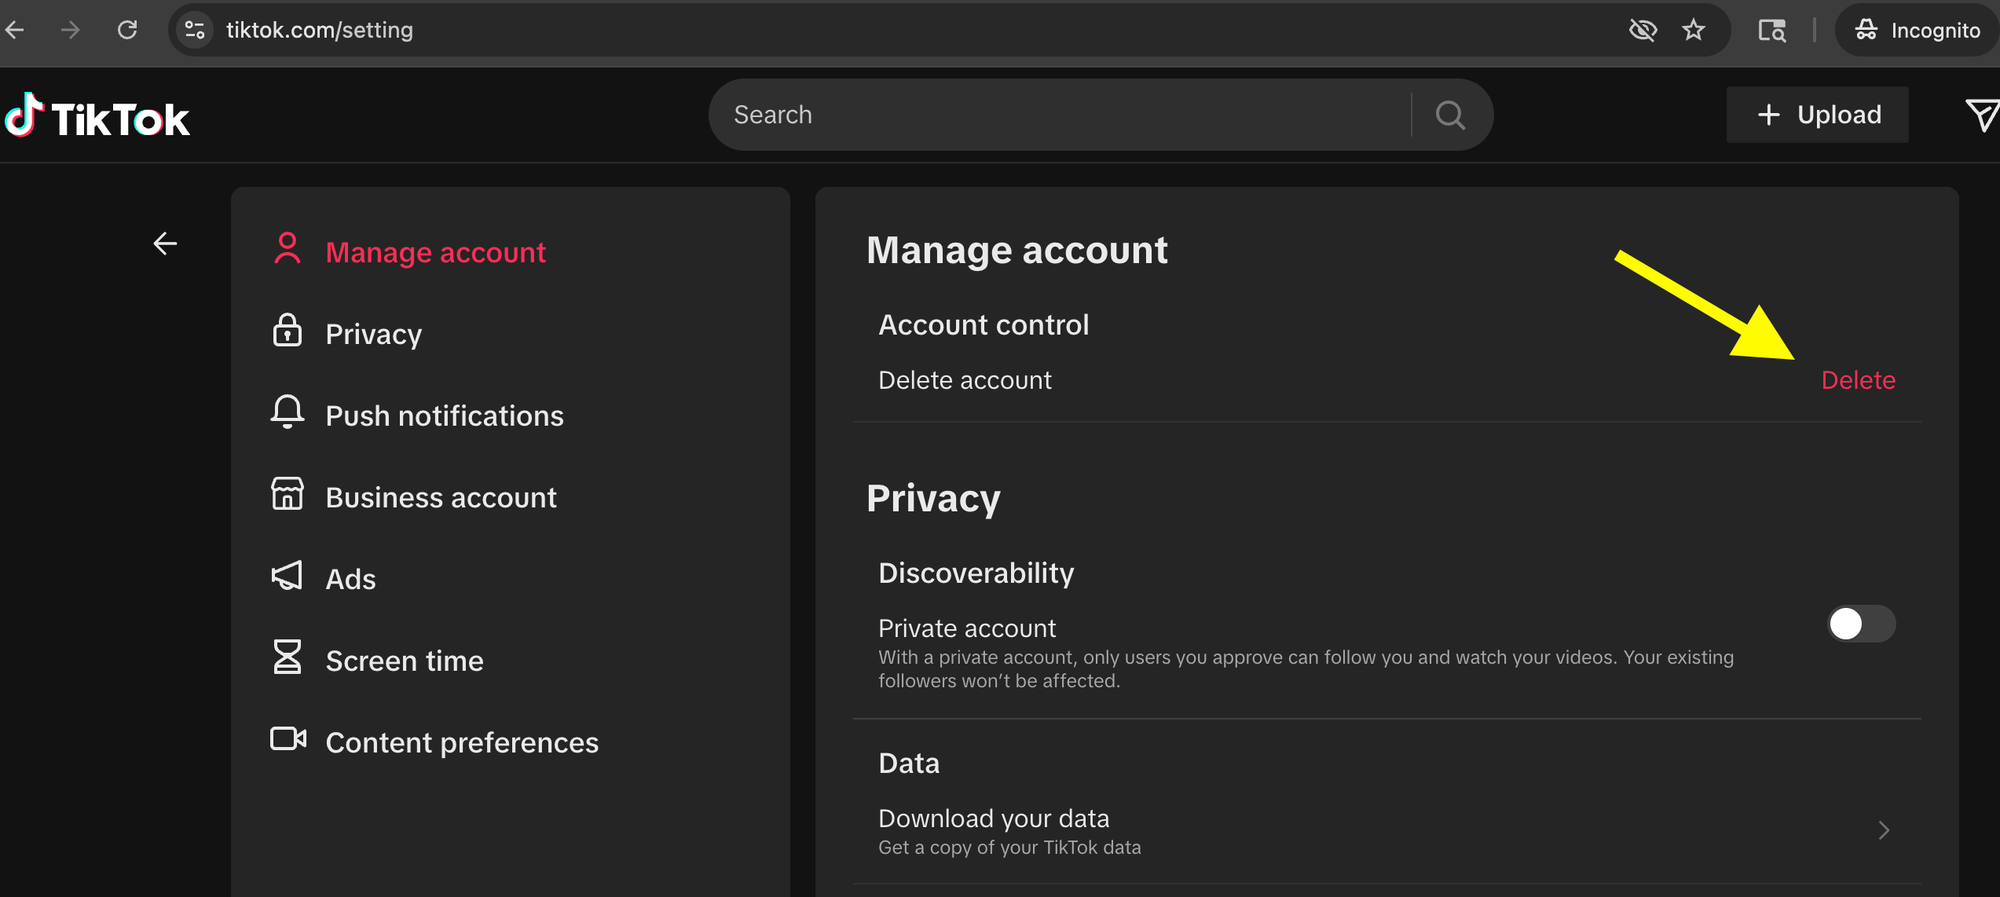
Task: Click the Private account label
Action: tap(967, 628)
